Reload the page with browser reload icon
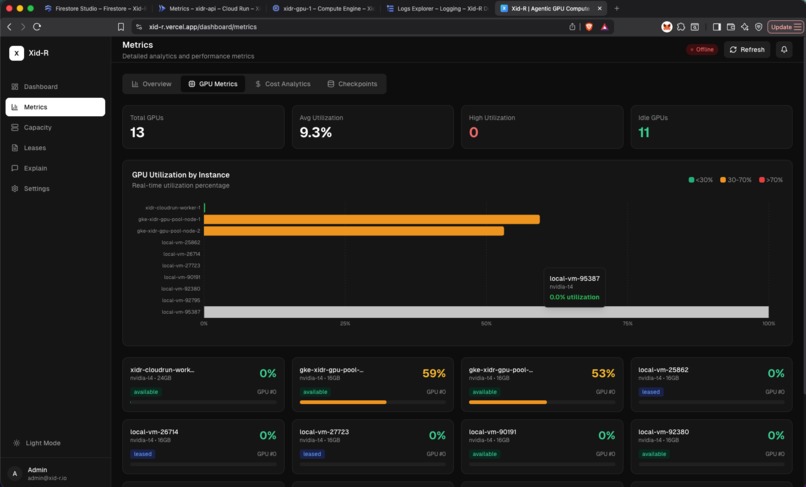The width and height of the screenshot is (806, 487). [x=37, y=27]
